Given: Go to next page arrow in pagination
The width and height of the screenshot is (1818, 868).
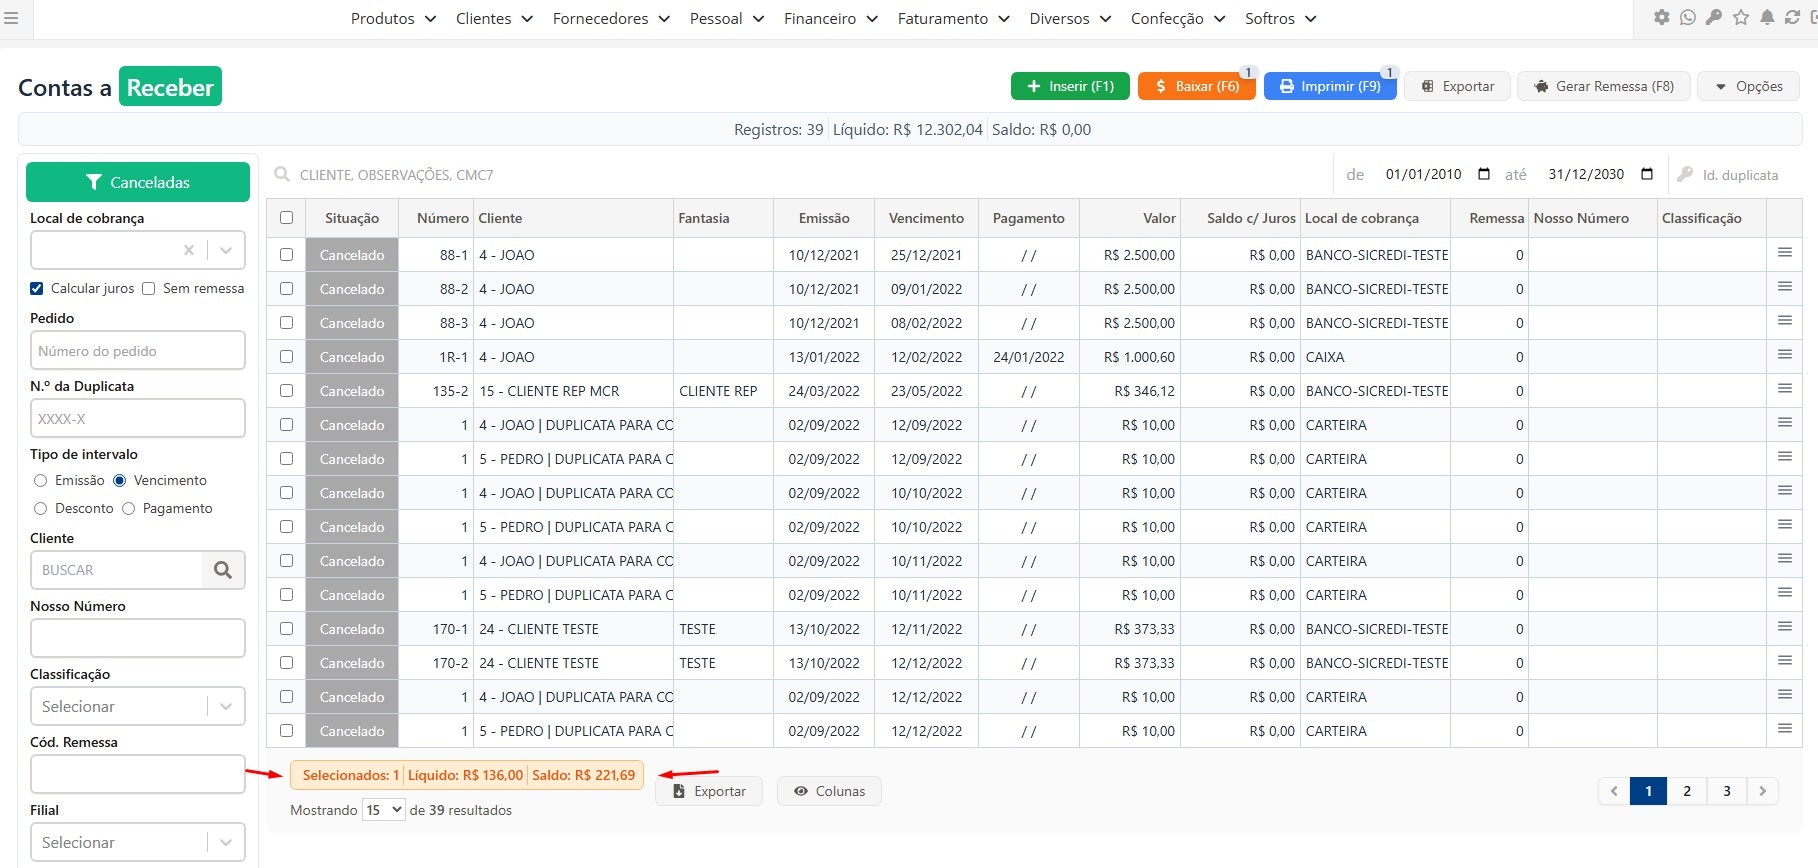Looking at the screenshot, I should (x=1762, y=791).
